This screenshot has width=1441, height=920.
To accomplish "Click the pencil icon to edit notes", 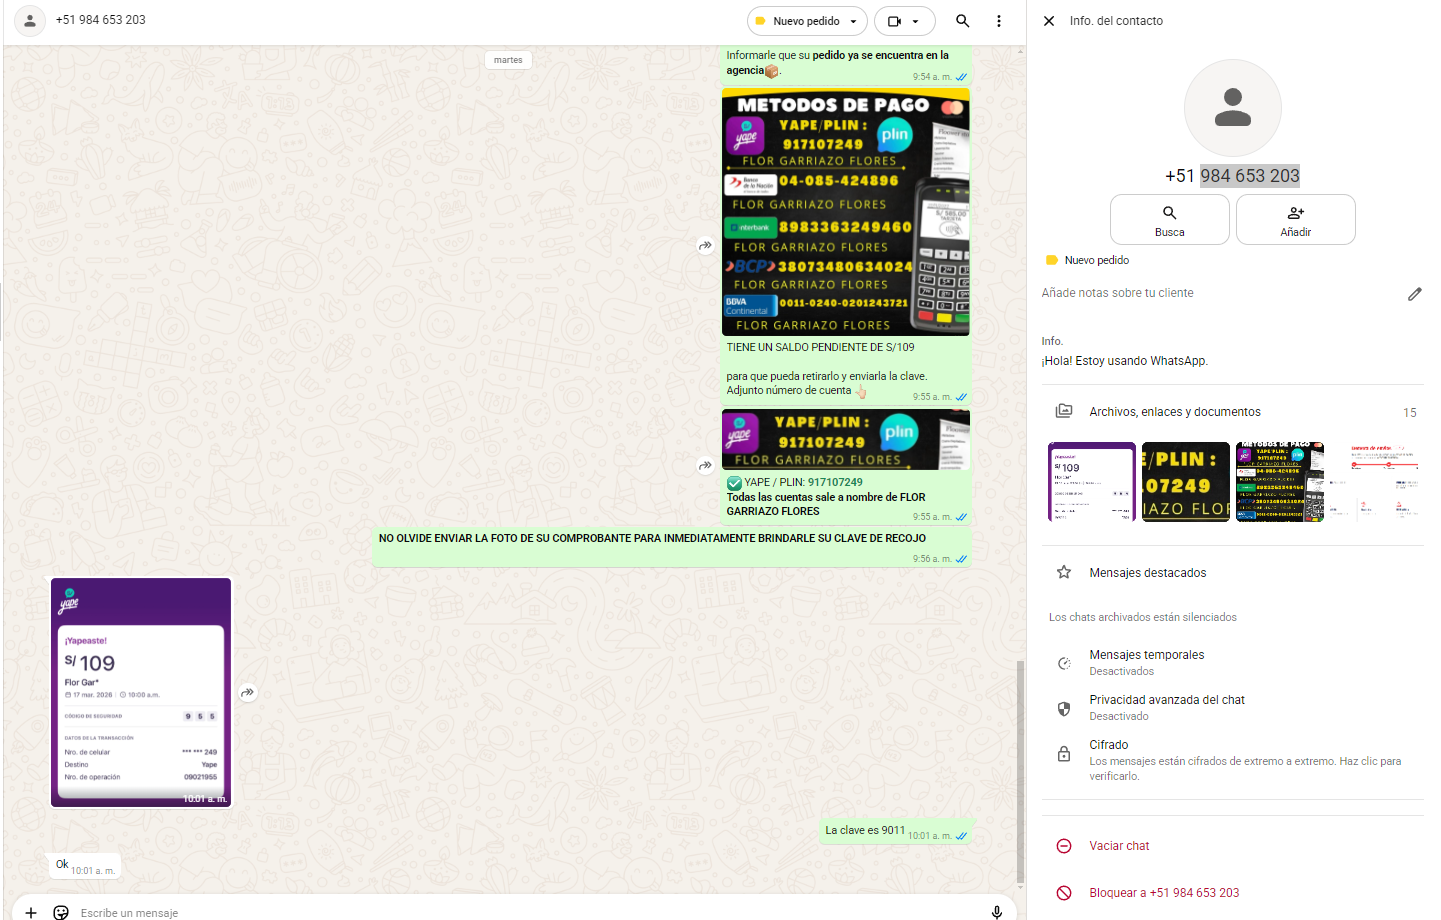I will point(1414,294).
